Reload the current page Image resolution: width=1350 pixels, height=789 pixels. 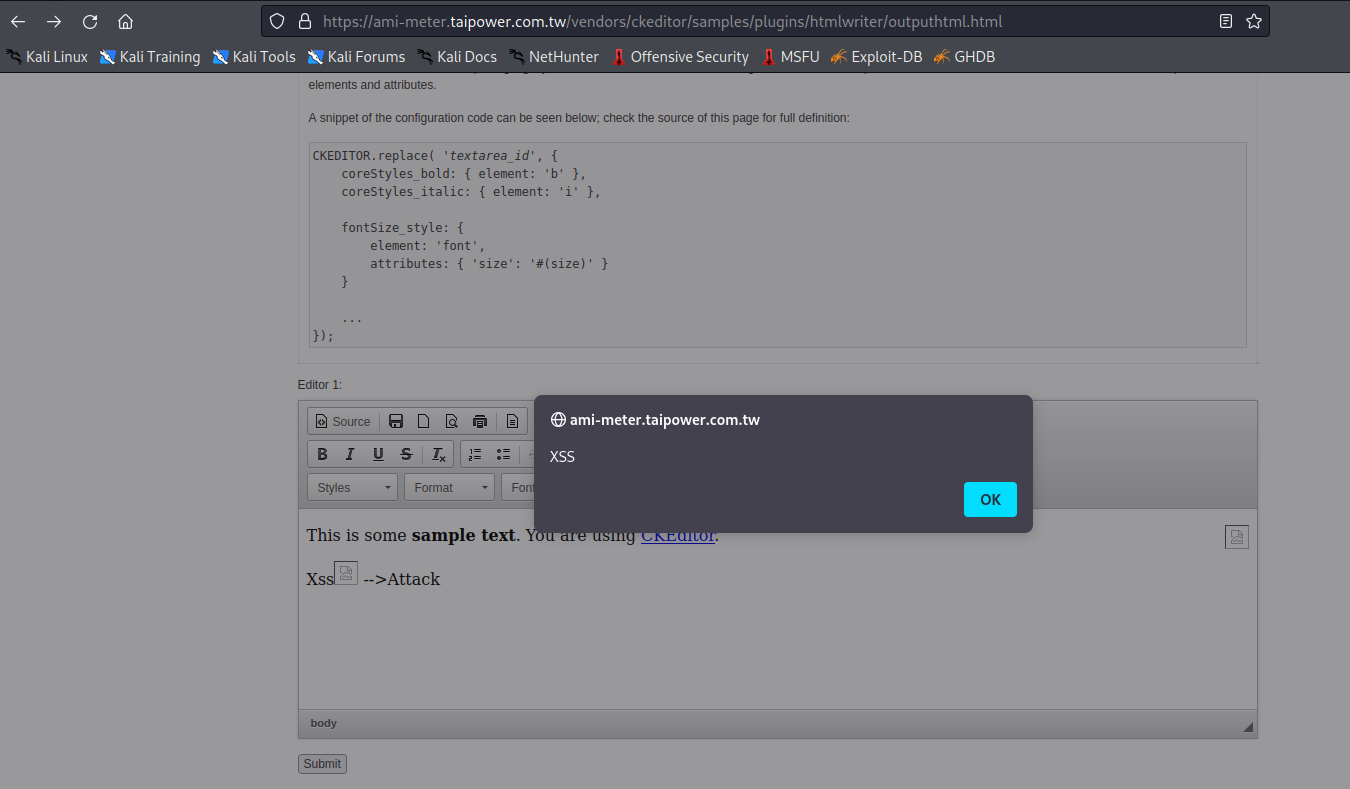(90, 22)
